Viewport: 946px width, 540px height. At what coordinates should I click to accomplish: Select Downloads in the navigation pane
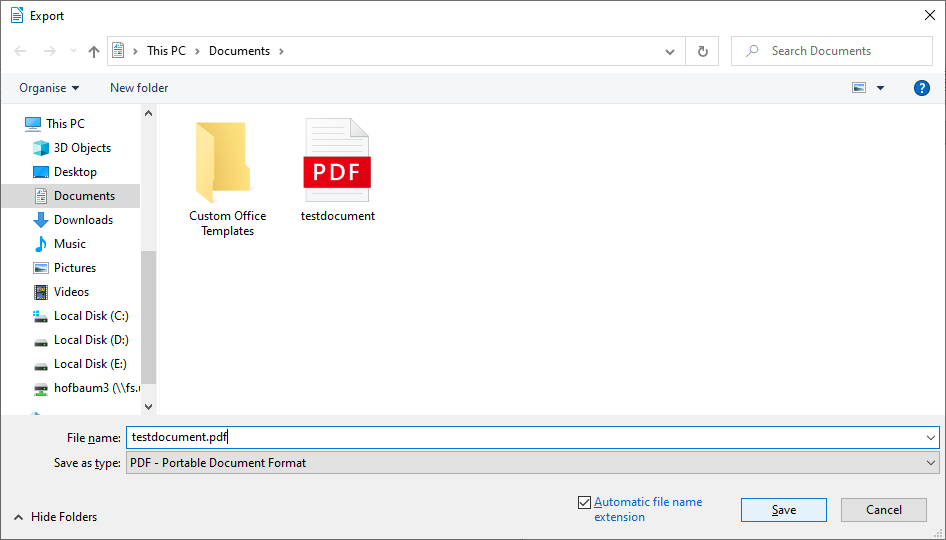click(x=83, y=220)
